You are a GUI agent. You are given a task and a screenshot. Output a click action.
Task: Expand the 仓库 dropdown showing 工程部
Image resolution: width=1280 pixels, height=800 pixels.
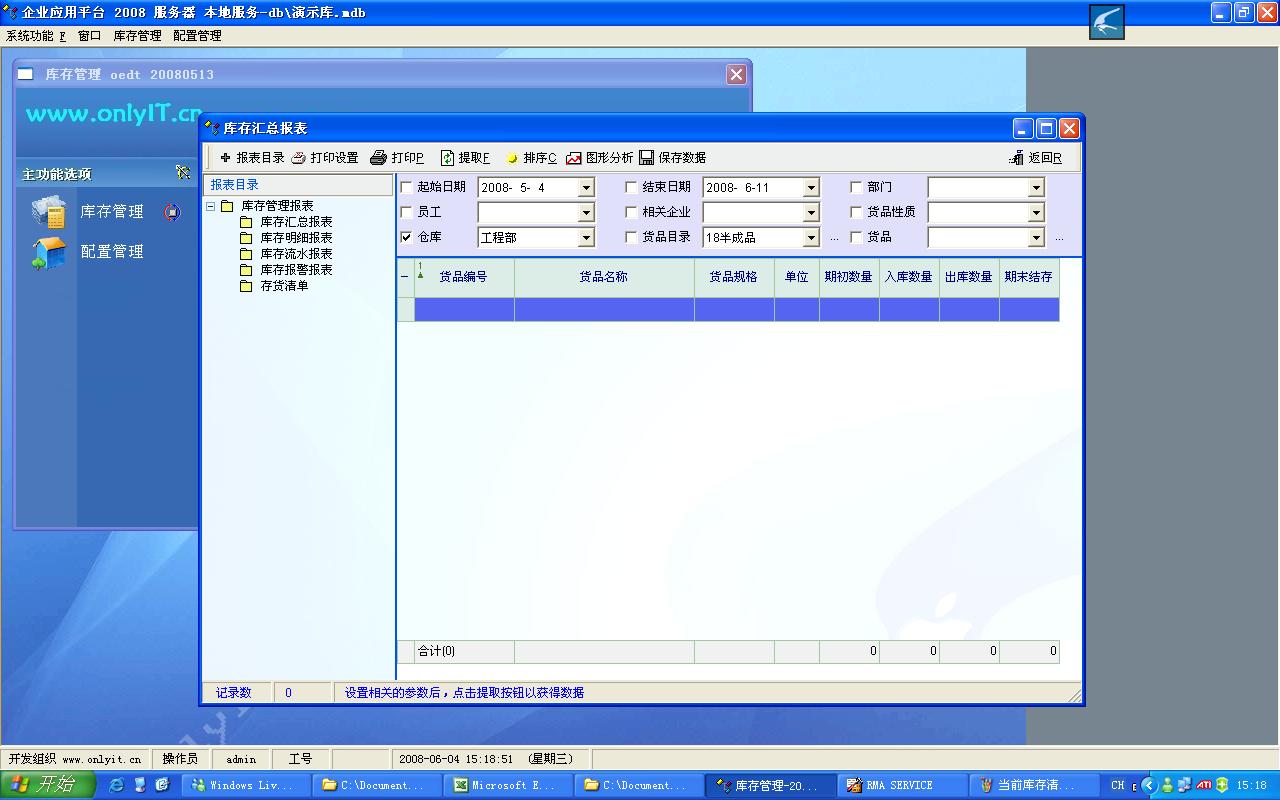coord(586,238)
